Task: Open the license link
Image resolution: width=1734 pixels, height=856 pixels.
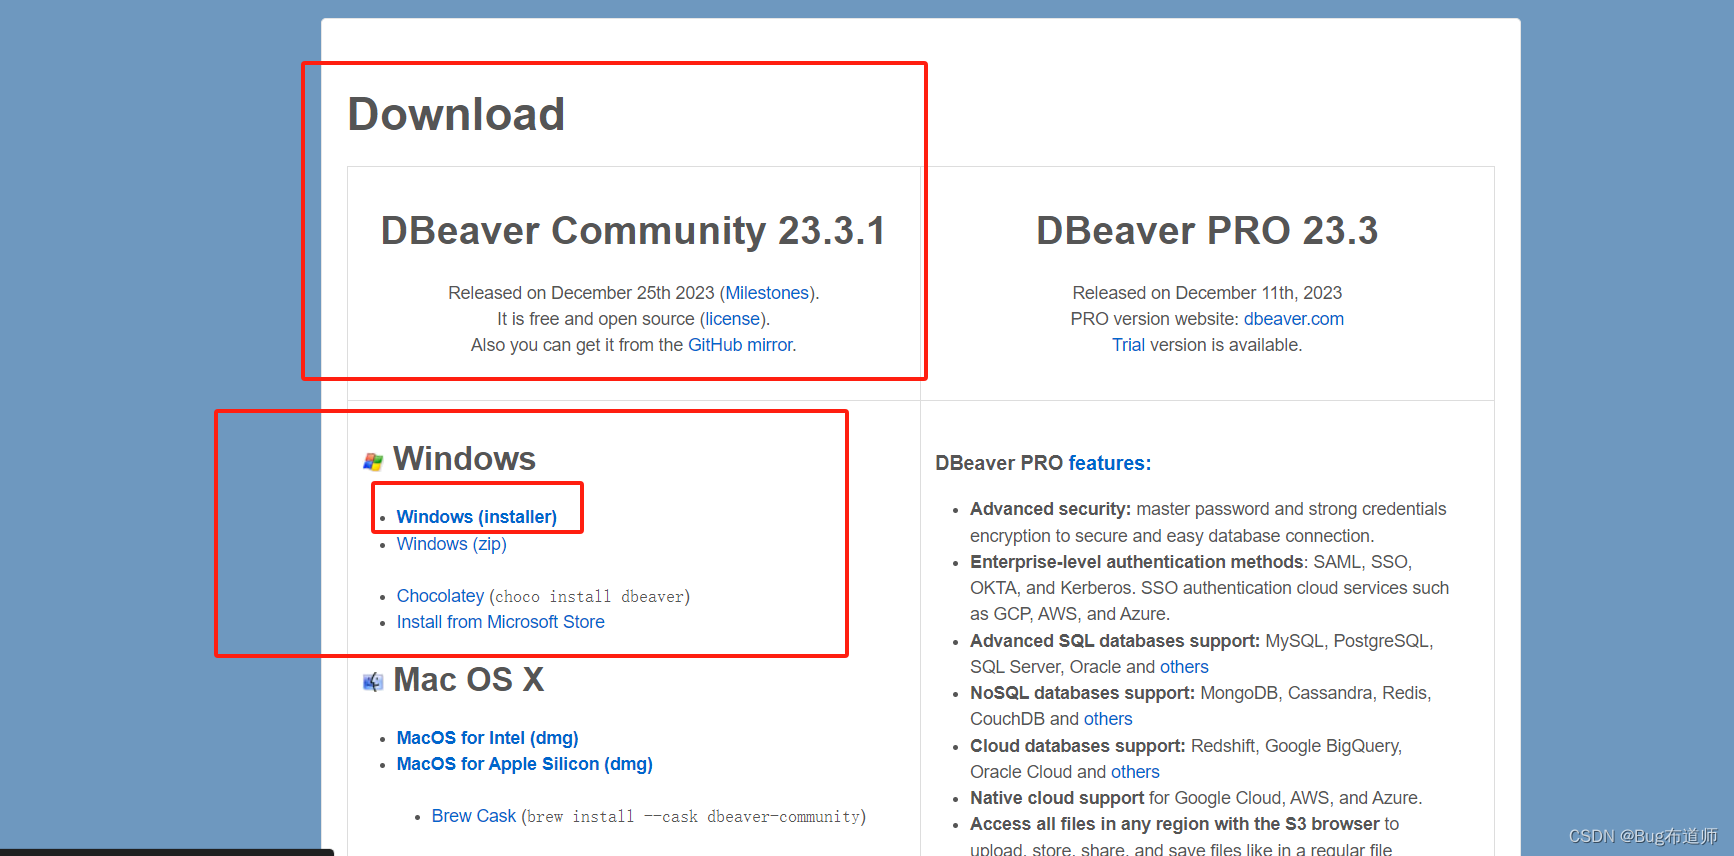Action: pos(733,319)
